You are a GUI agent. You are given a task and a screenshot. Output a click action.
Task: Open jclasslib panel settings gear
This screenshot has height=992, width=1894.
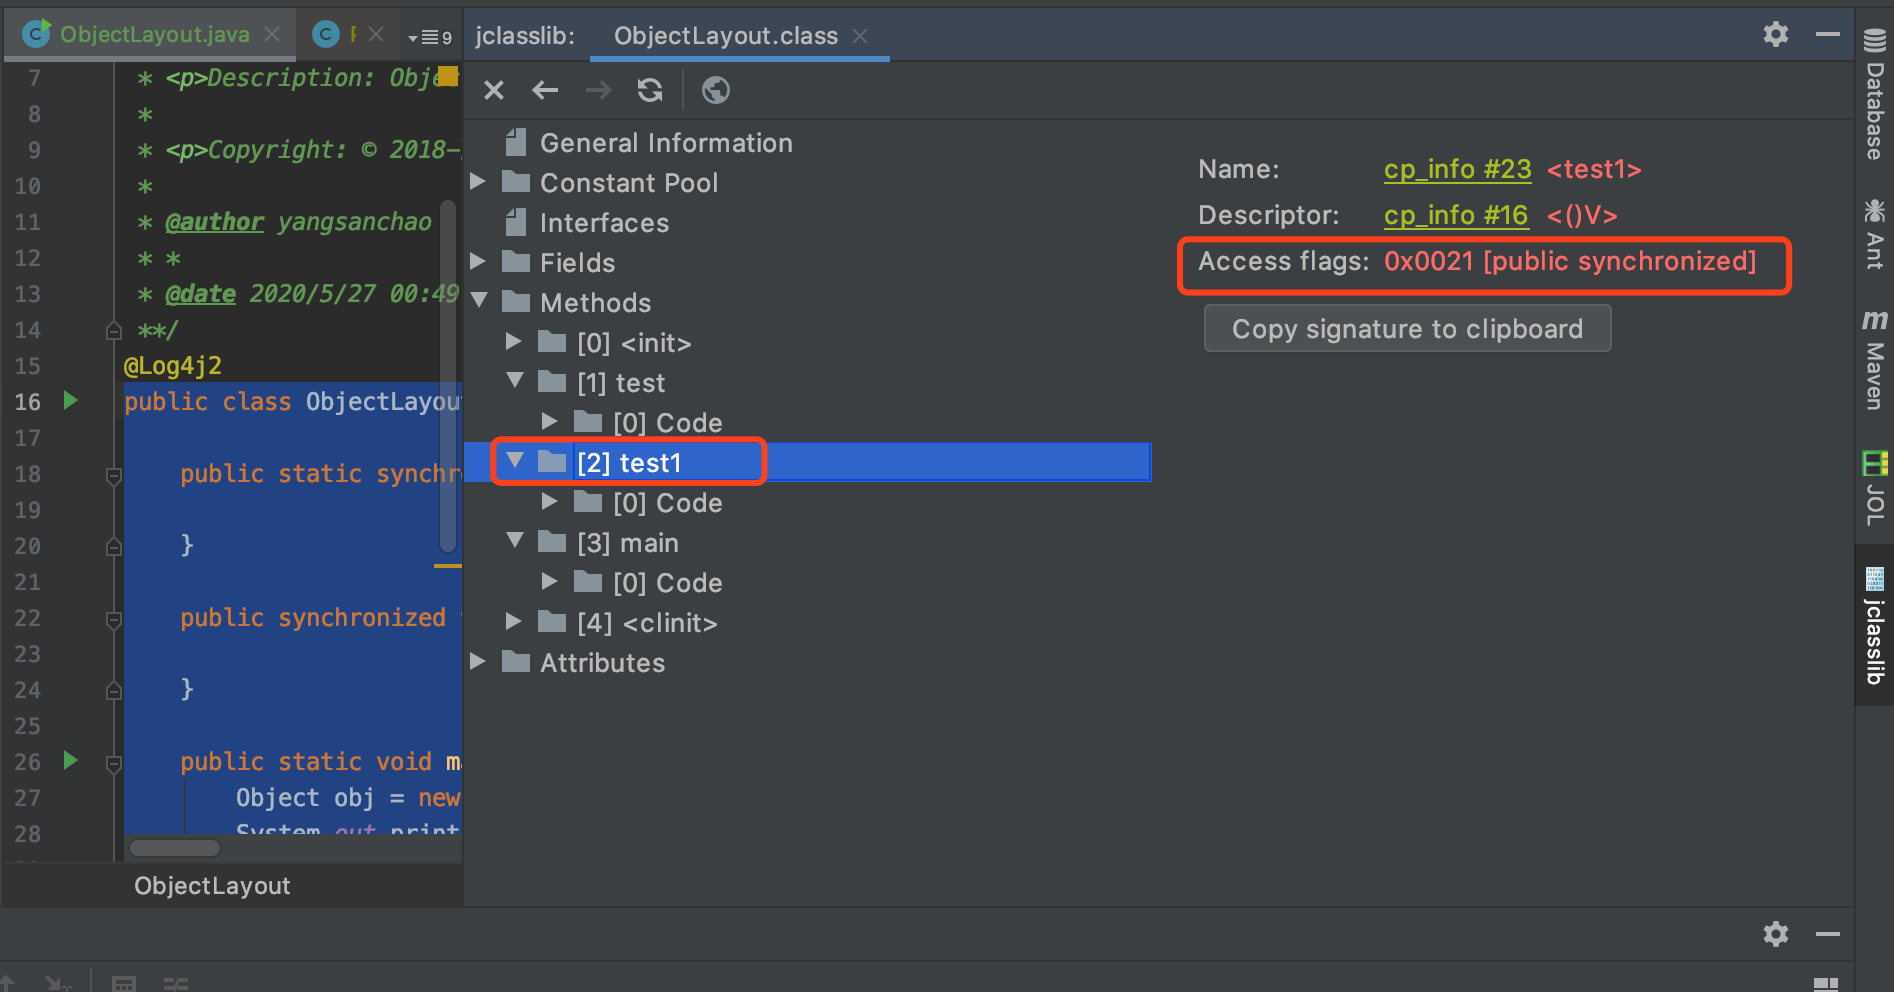click(1776, 34)
